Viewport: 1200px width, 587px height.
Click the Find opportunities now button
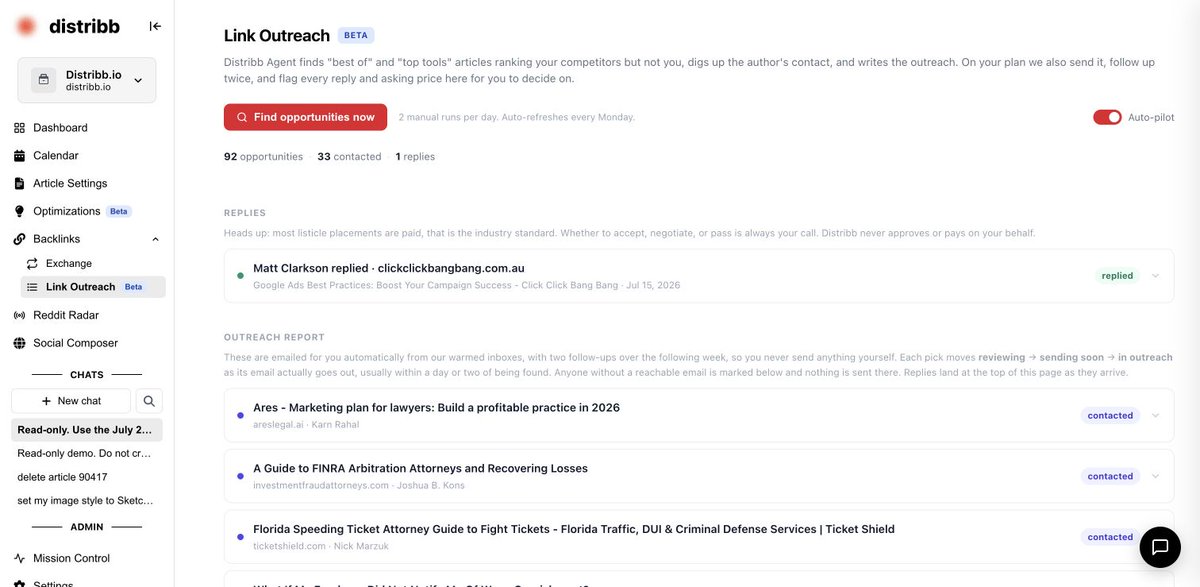[x=305, y=117]
